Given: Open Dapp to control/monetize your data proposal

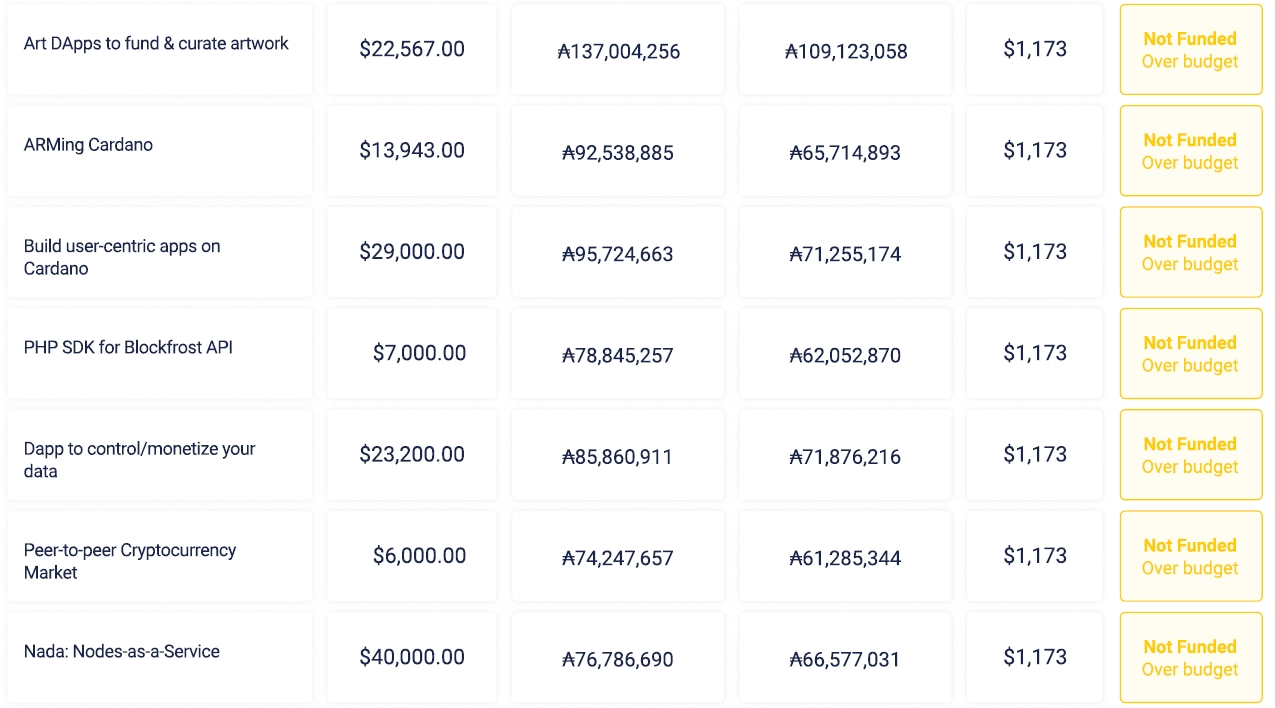Looking at the screenshot, I should [139, 460].
